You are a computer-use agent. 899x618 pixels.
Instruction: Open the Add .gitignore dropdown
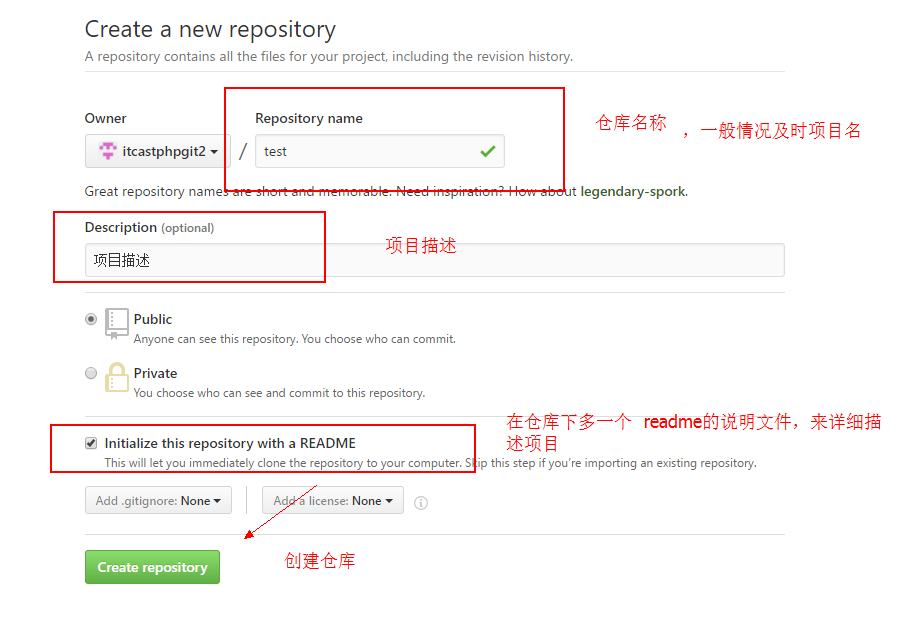pyautogui.click(x=158, y=500)
